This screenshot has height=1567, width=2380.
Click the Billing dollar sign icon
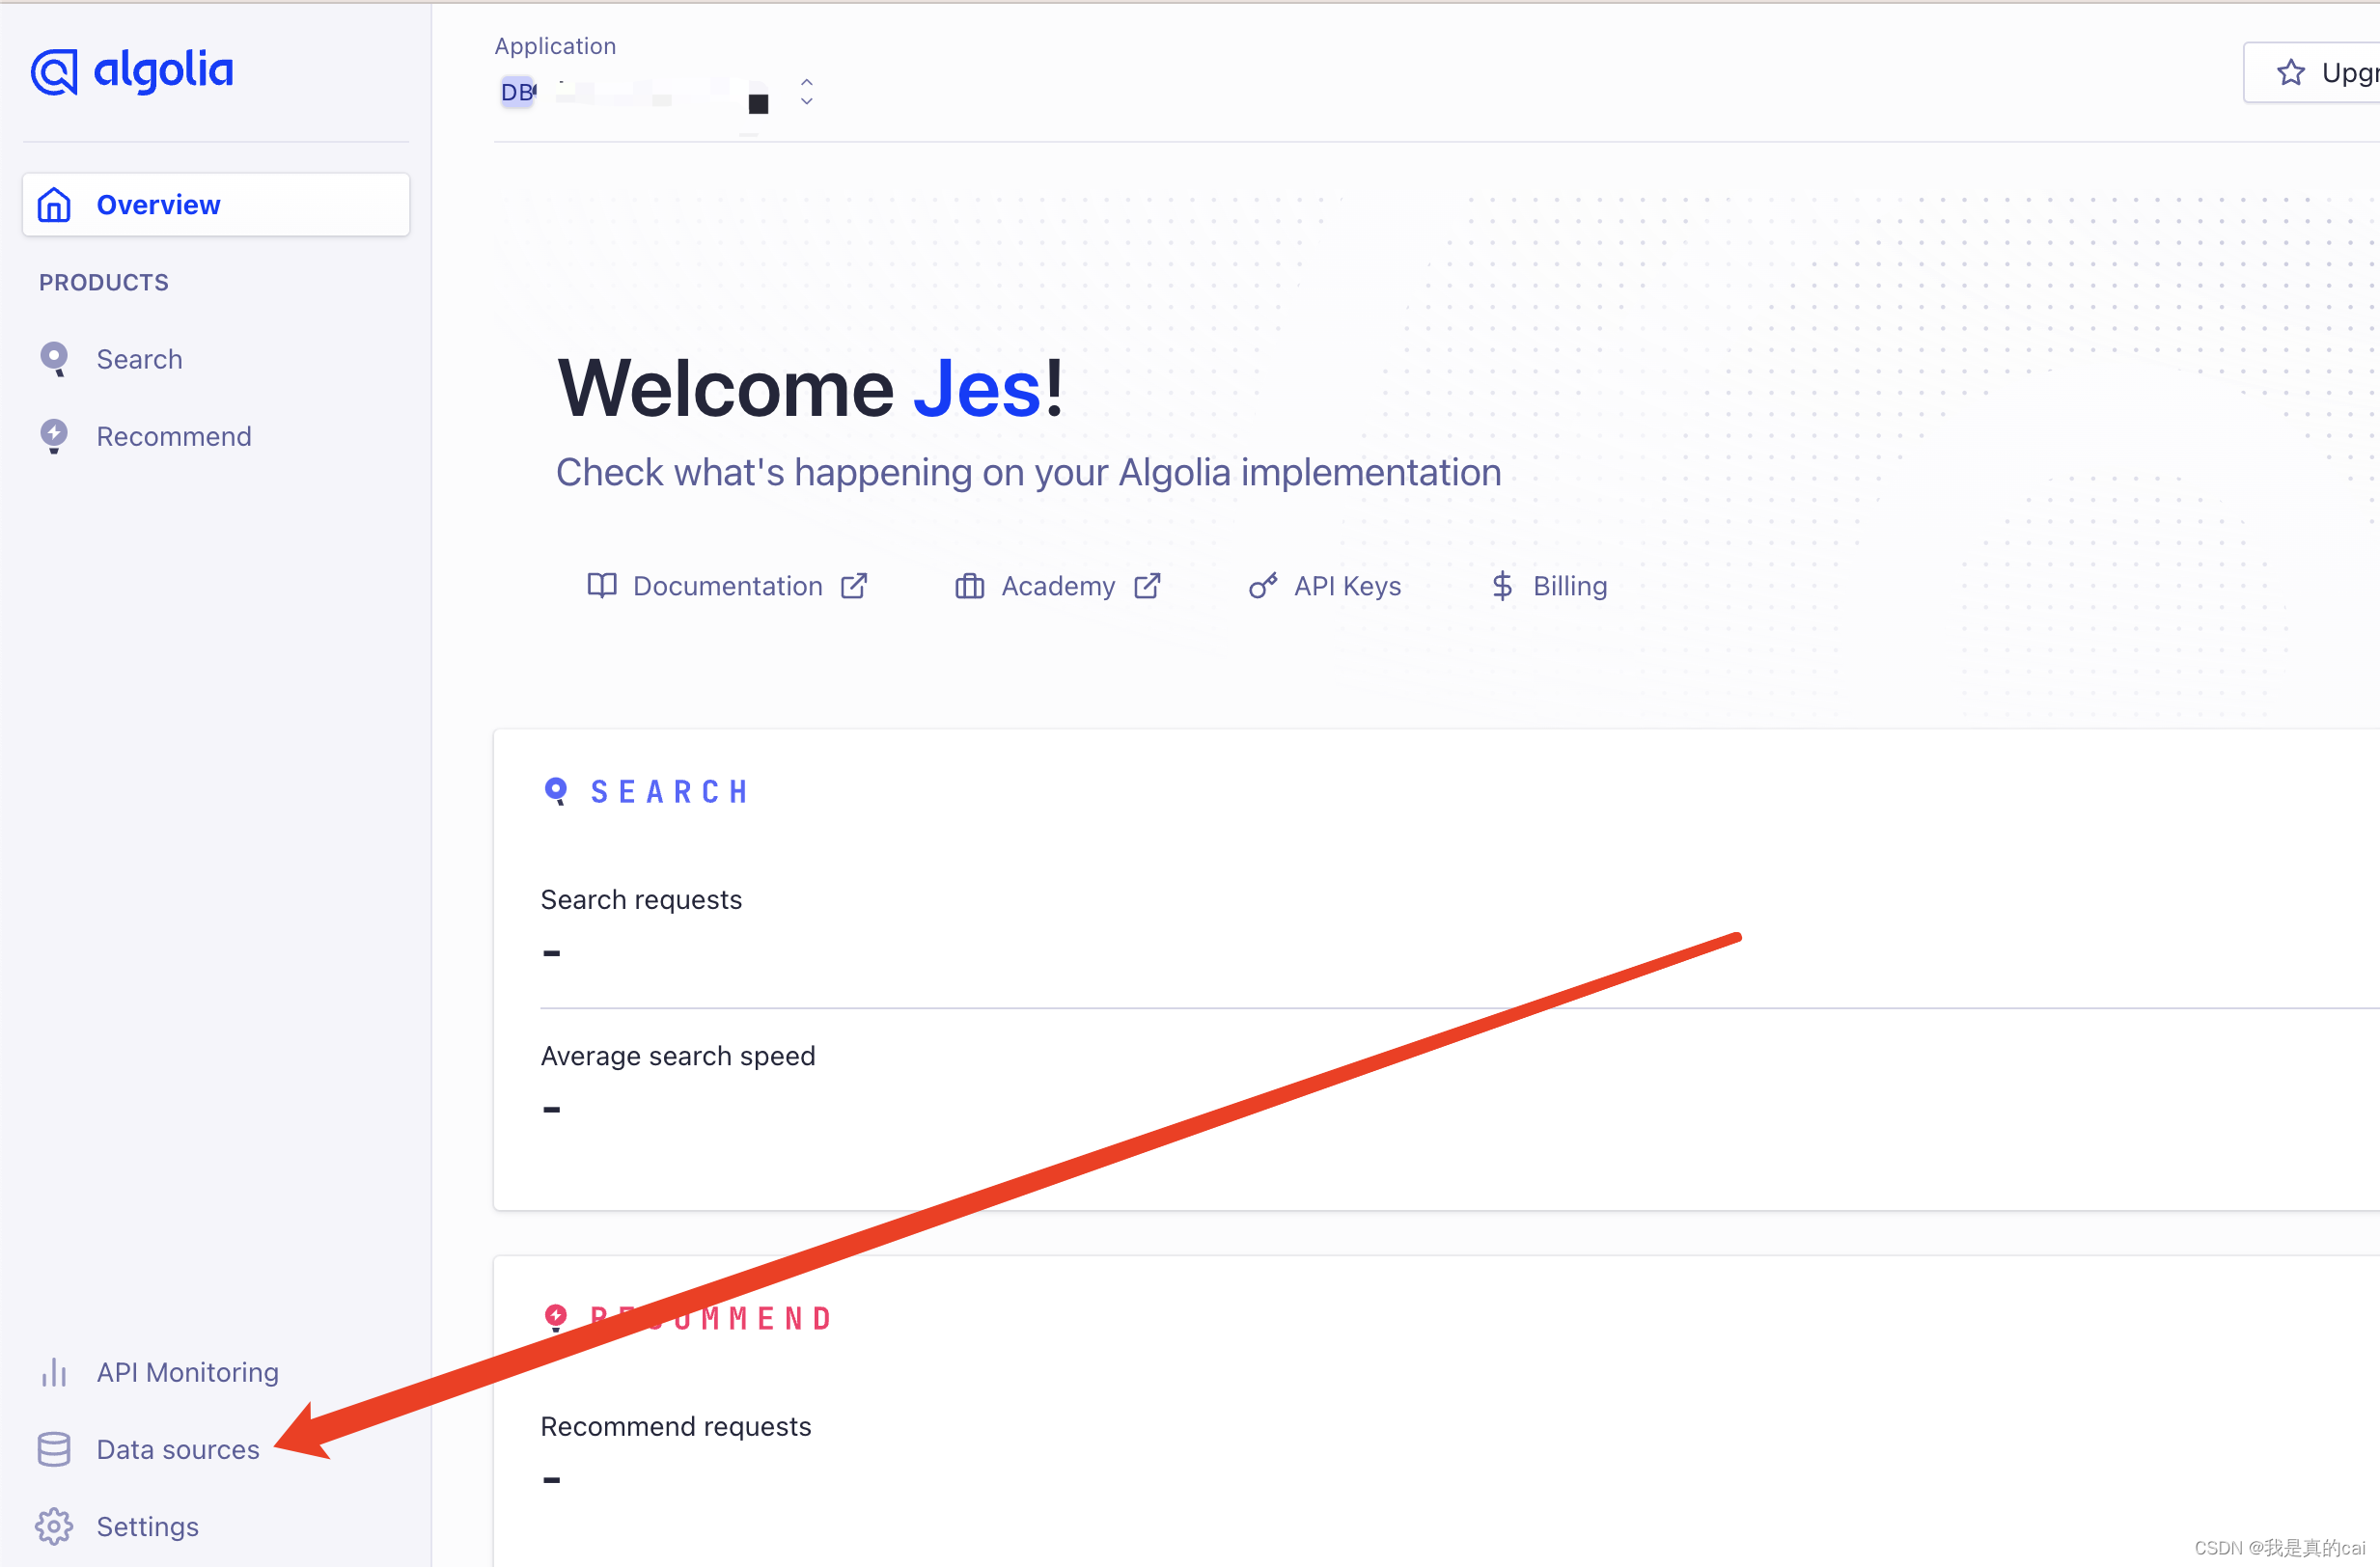coord(1501,586)
